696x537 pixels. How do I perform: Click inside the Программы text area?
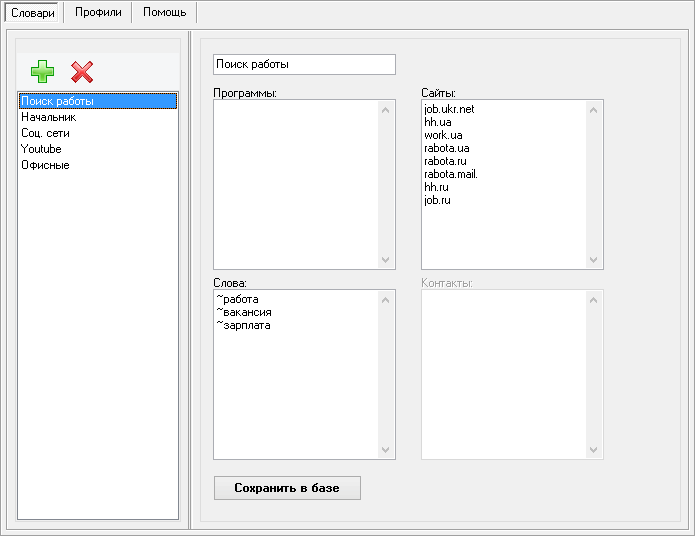[295, 184]
